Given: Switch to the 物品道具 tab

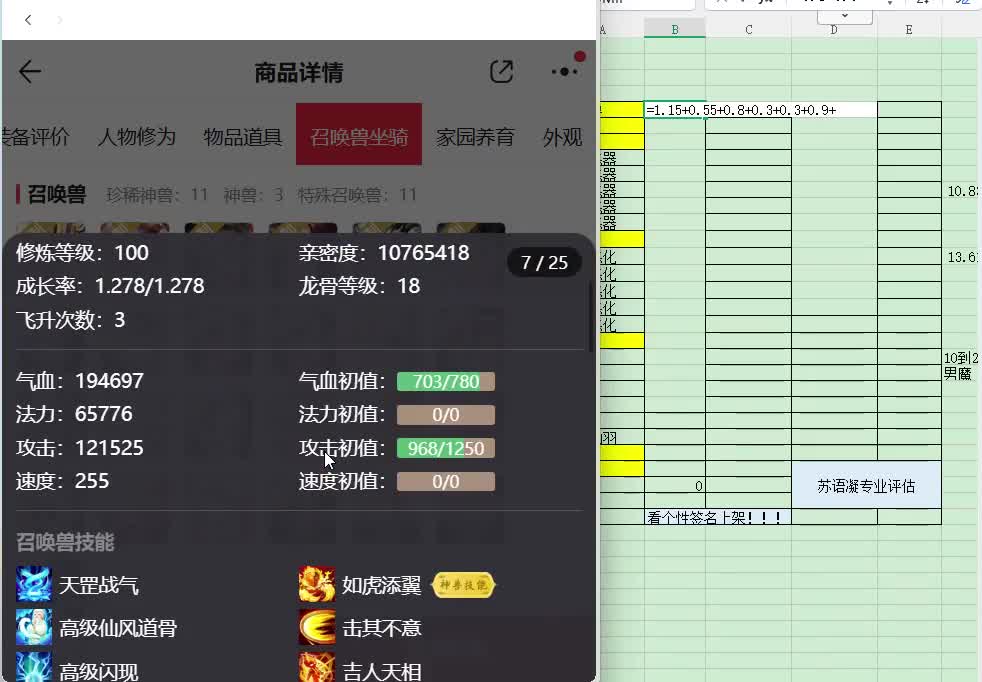Looking at the screenshot, I should [x=243, y=137].
